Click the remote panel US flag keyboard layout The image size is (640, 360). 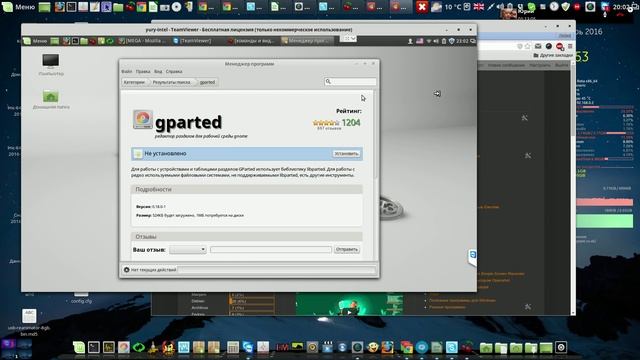click(420, 41)
